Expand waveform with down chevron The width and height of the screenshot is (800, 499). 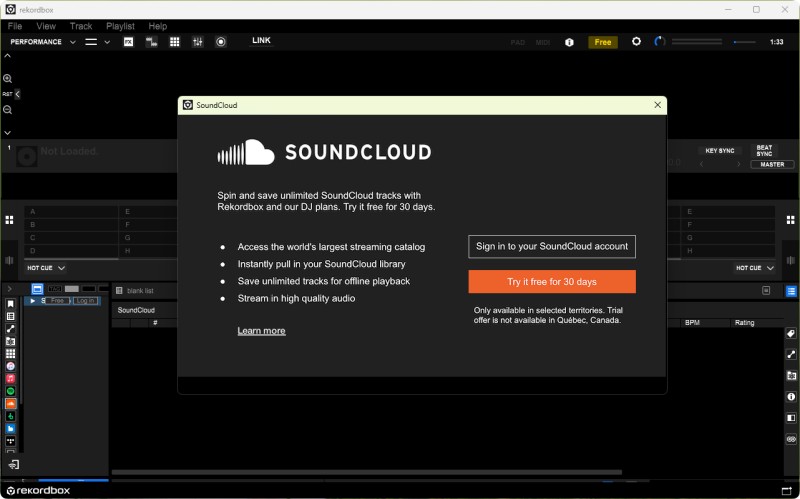(x=8, y=133)
